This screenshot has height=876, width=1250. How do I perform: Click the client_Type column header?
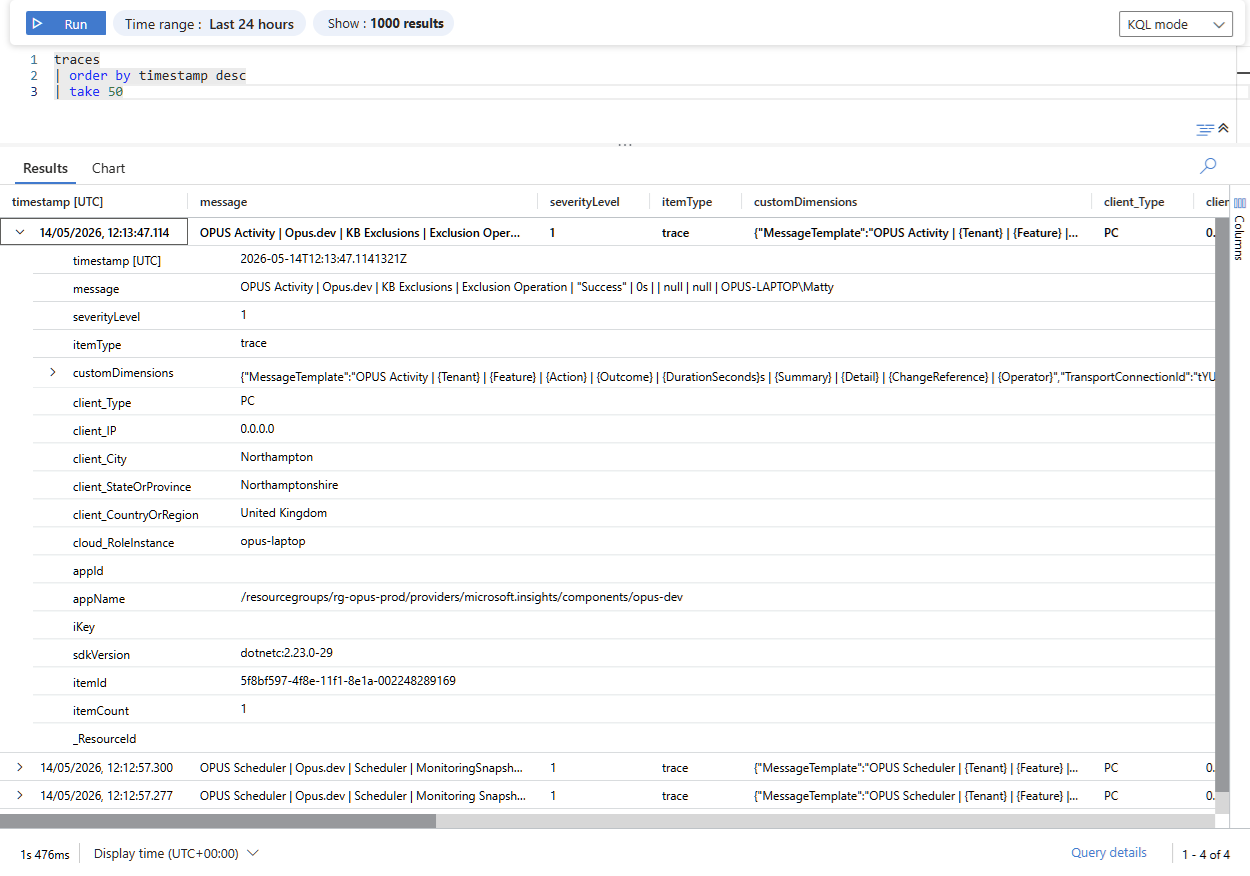pos(1134,201)
